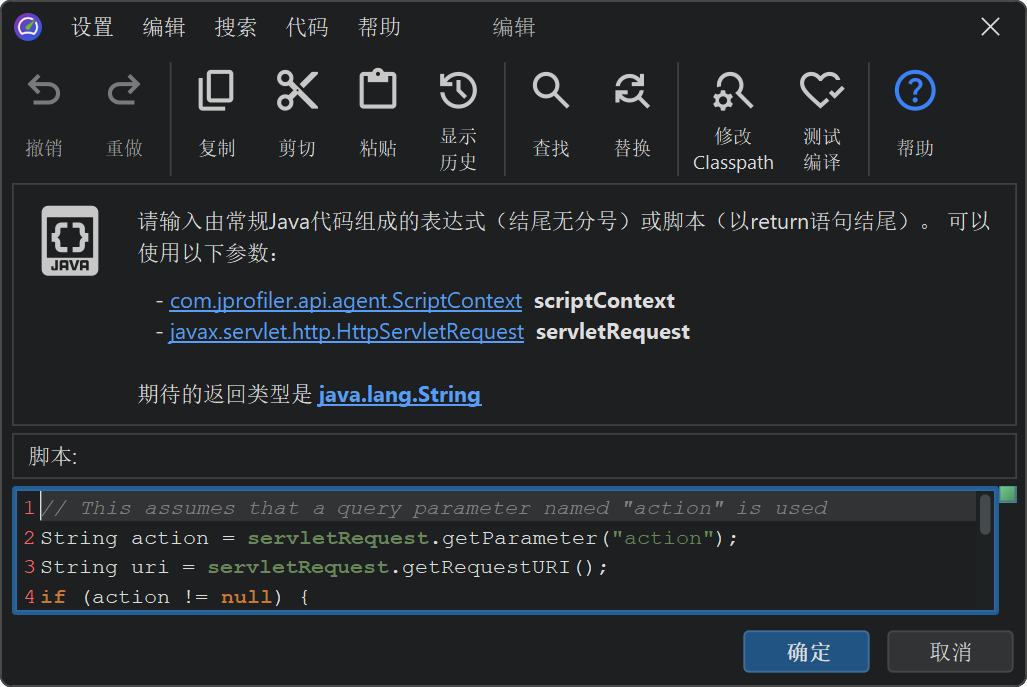Click the Help (帮助) question mark icon
The width and height of the screenshot is (1027, 687).
(x=914, y=92)
